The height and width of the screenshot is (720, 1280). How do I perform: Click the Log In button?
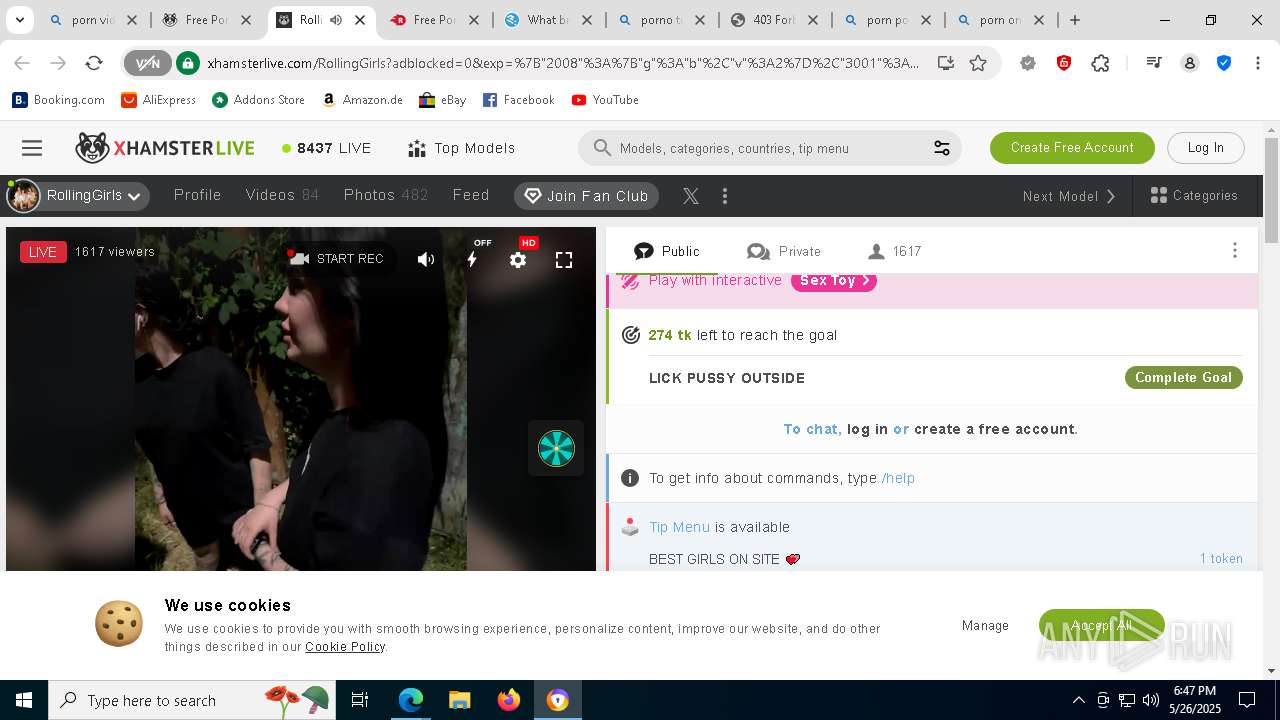(1205, 148)
